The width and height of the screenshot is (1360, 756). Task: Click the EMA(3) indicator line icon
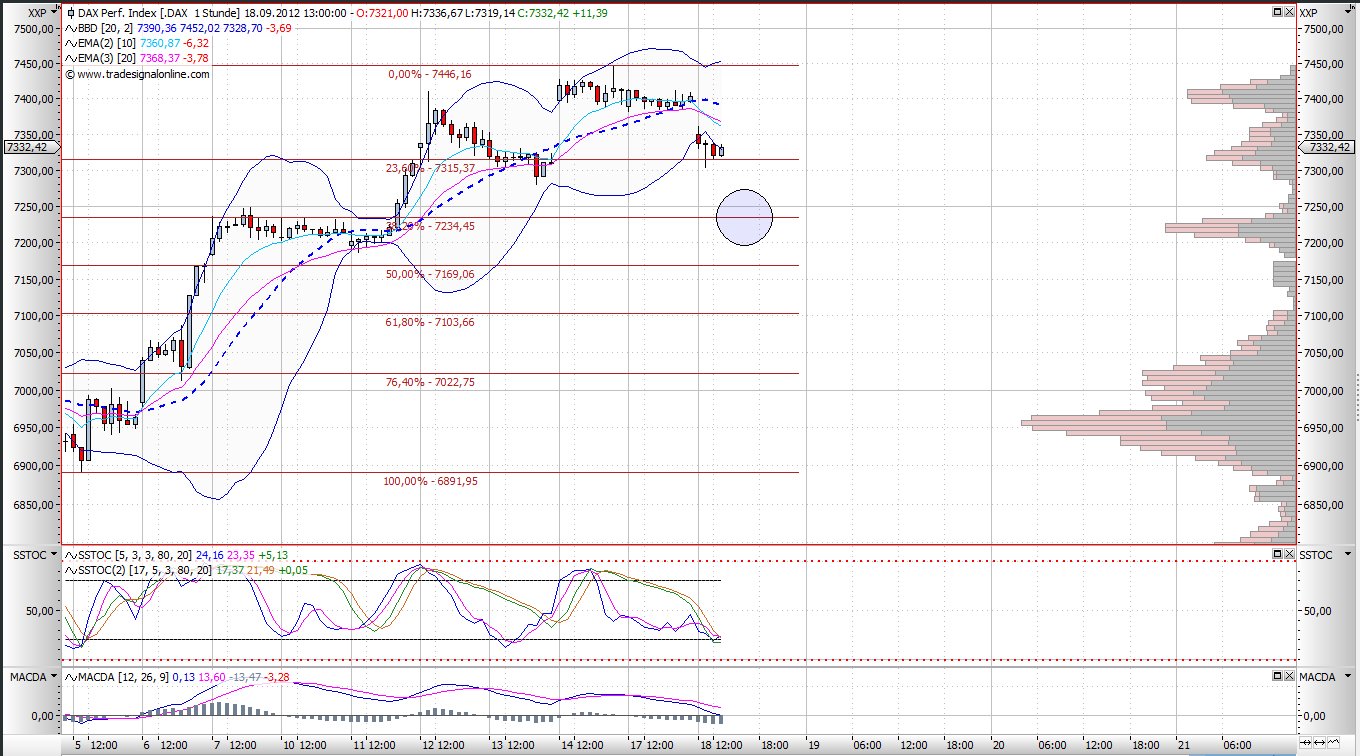tap(70, 59)
